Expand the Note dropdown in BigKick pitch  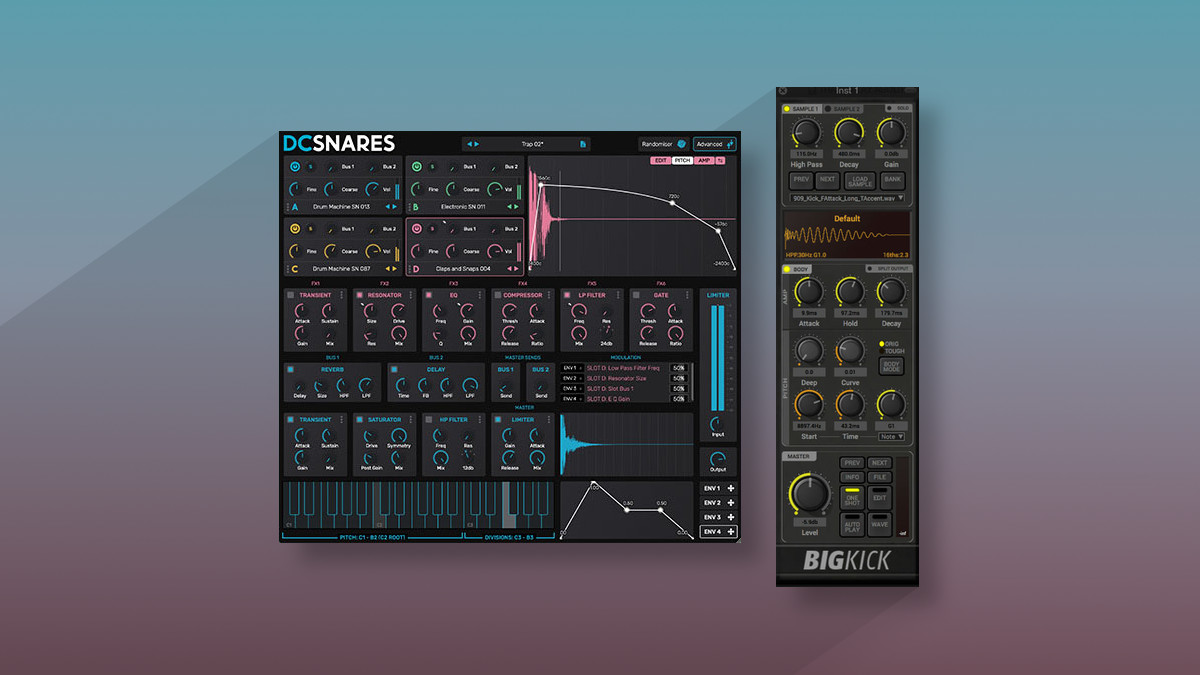pos(892,436)
